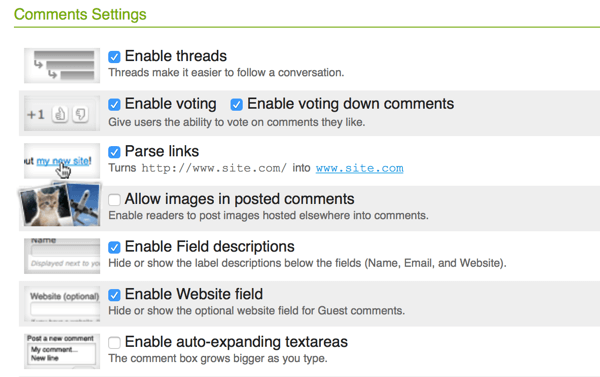Click the 'Post a new comment' textarea preview
The width and height of the screenshot is (600, 377).
pyautogui.click(x=62, y=351)
